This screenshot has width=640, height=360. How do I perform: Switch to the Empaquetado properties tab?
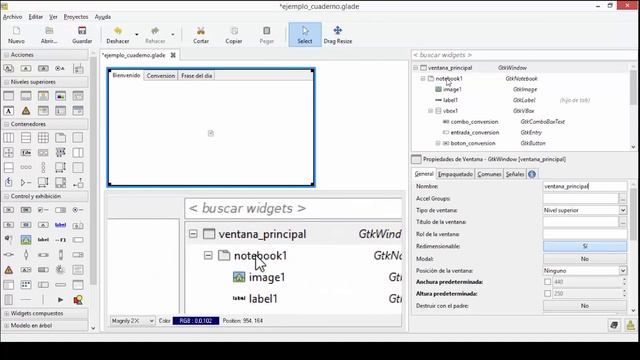click(456, 174)
